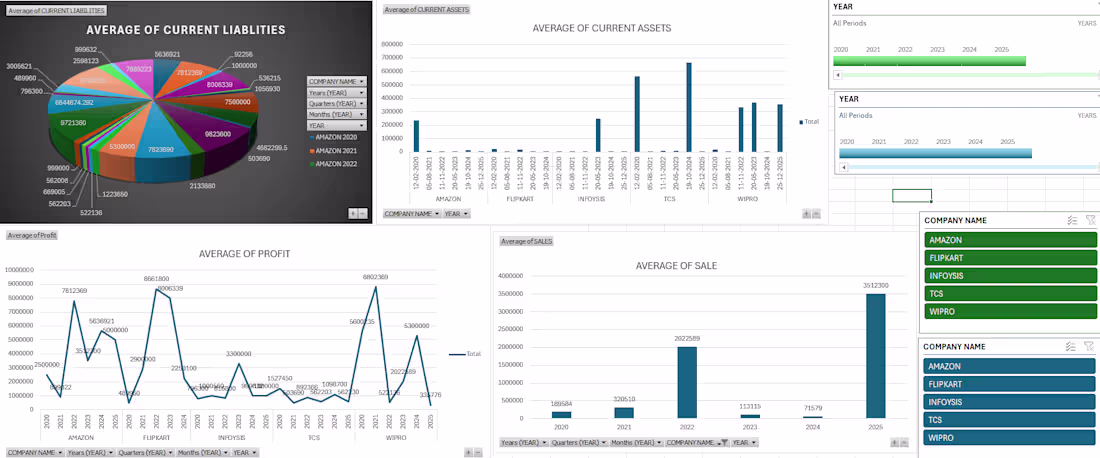Collapse field minus button on liabilities pie chart
Screen dimensions: 1100x458
click(x=362, y=213)
